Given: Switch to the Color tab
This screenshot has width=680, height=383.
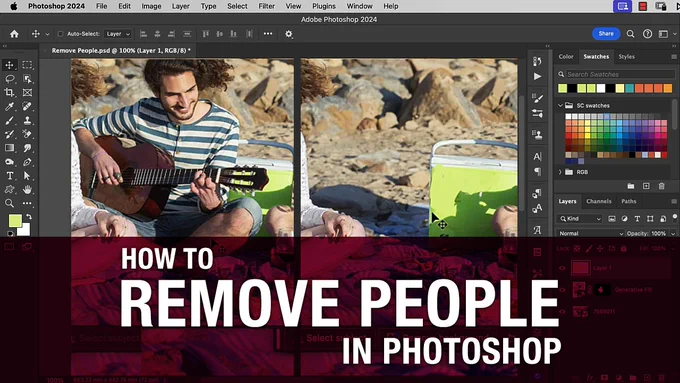Looking at the screenshot, I should coord(566,57).
